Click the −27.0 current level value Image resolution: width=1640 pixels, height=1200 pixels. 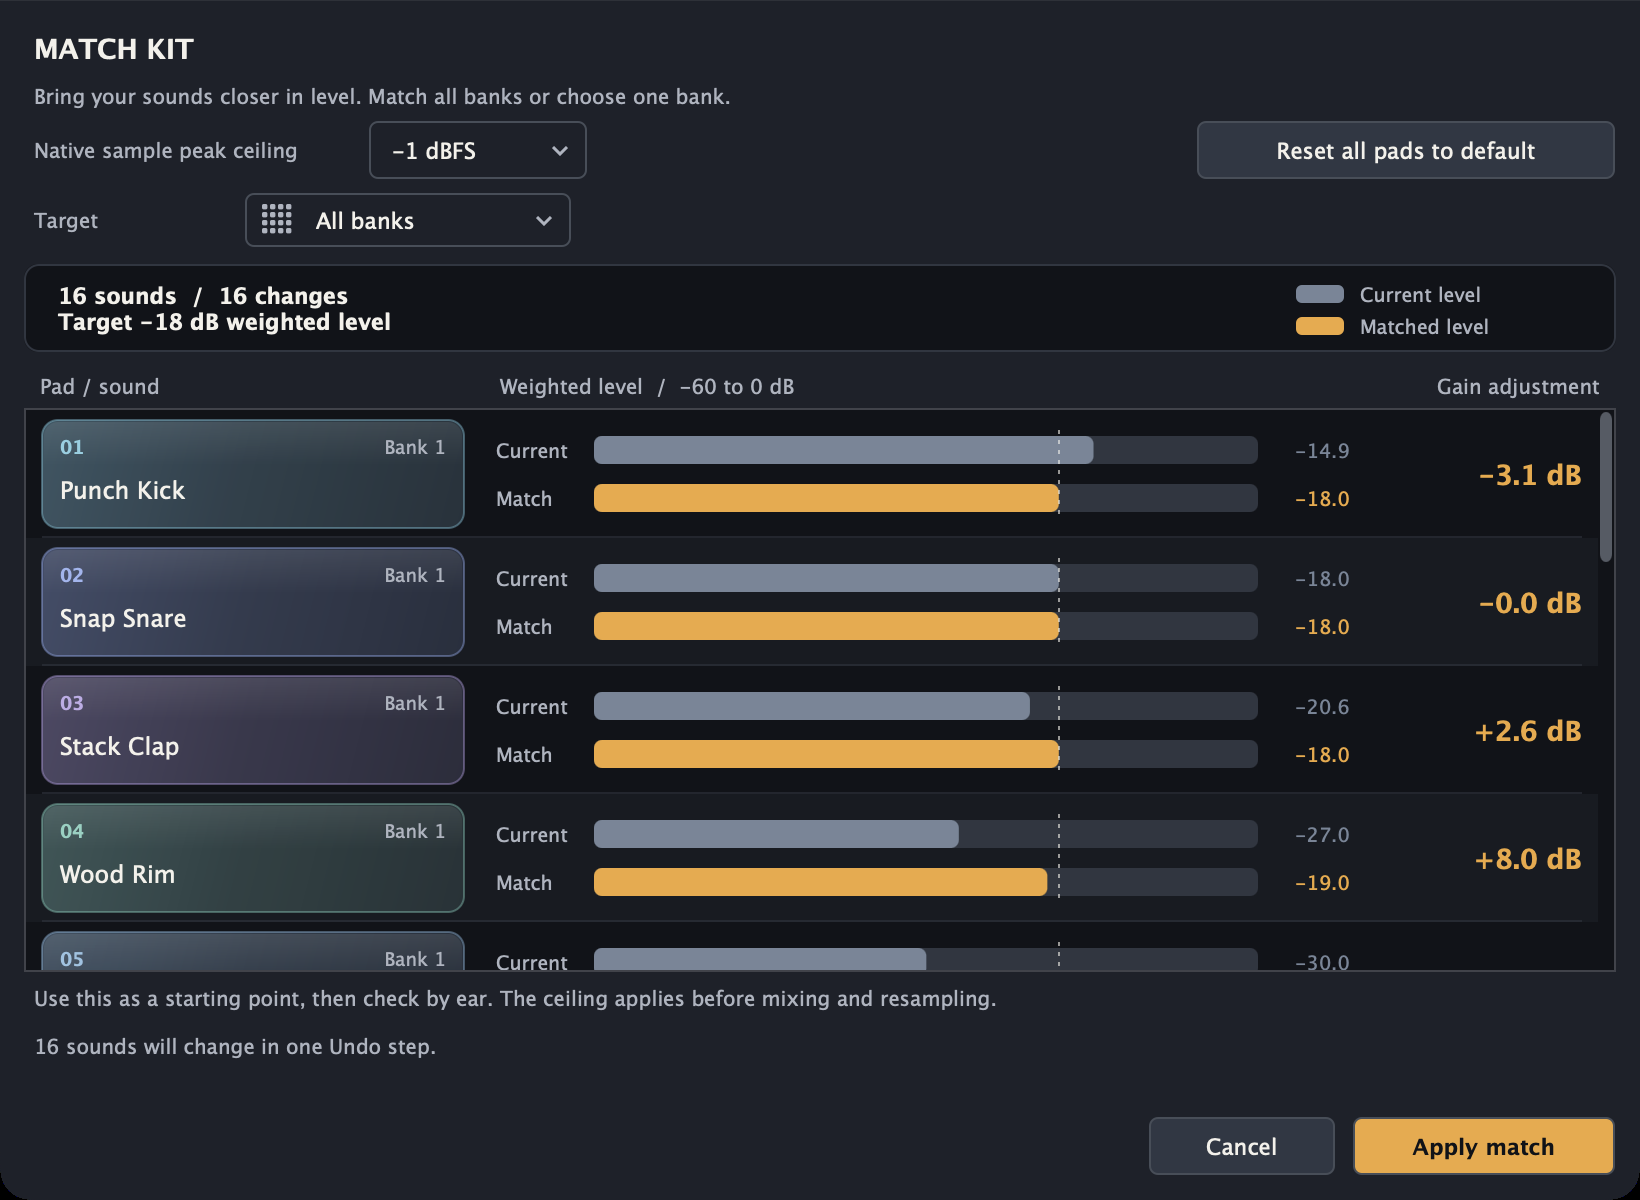1322,835
